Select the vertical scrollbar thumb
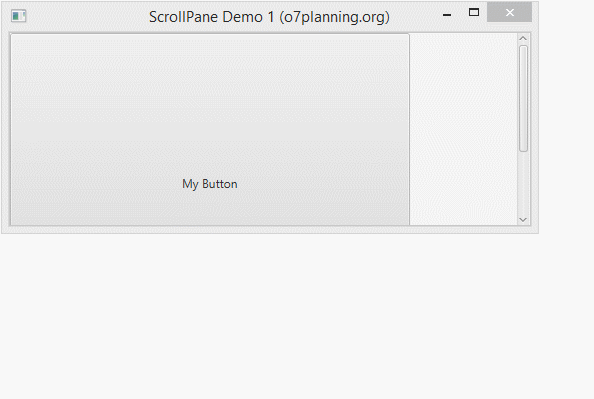 point(524,99)
